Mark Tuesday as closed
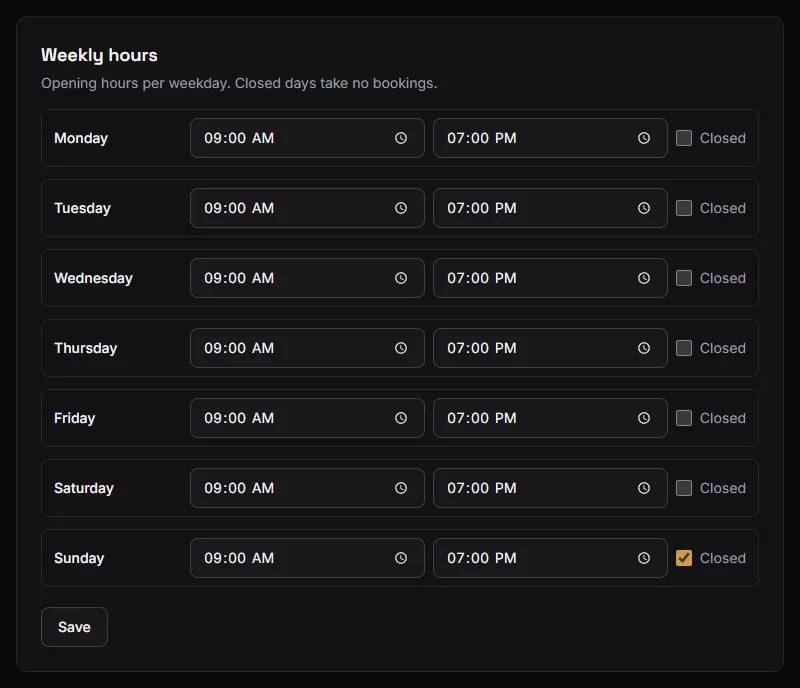 (x=684, y=208)
